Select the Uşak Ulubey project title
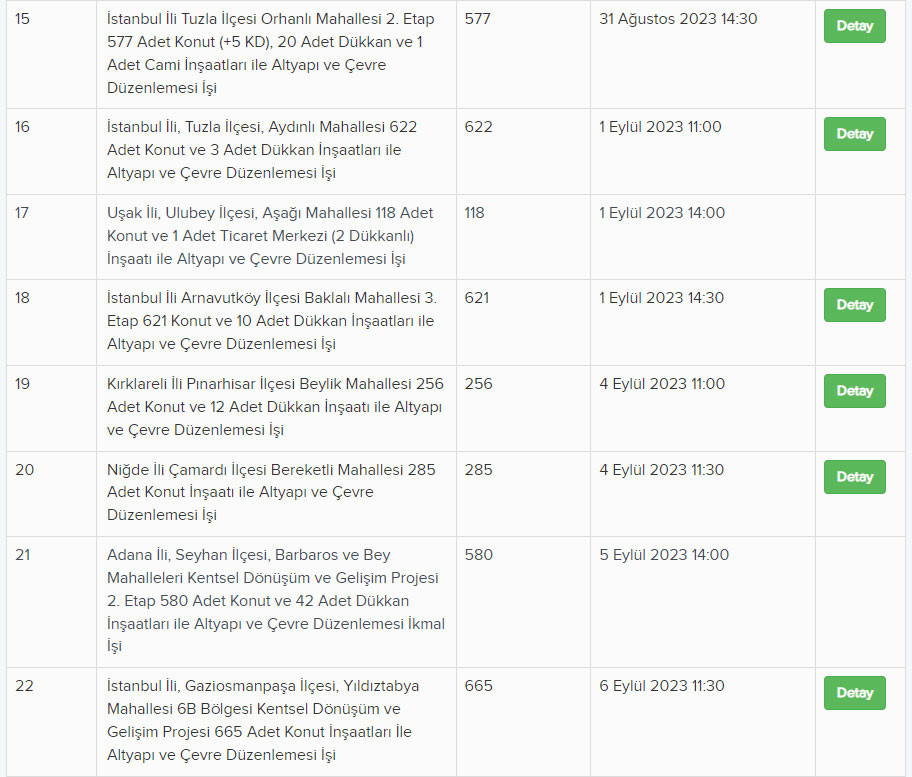Screen dimensions: 912x777 pos(270,236)
